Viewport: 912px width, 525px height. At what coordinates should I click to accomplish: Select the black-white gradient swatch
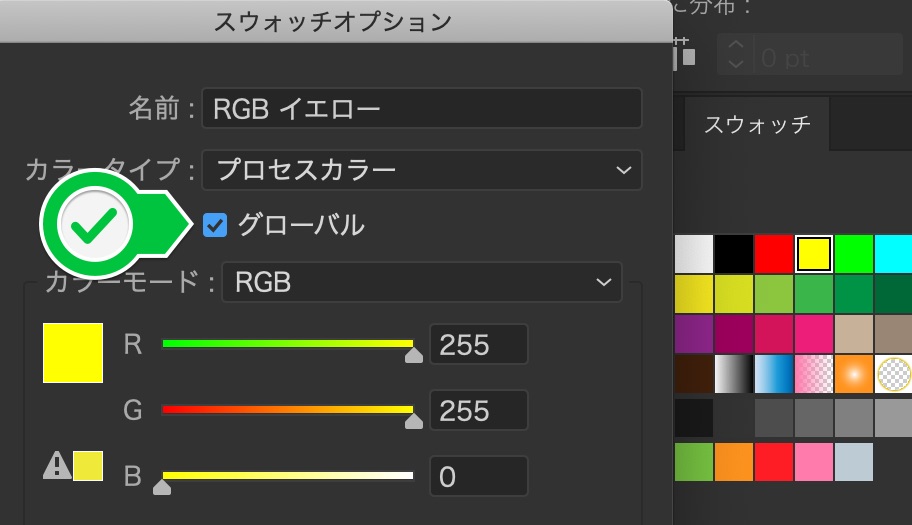[x=733, y=374]
